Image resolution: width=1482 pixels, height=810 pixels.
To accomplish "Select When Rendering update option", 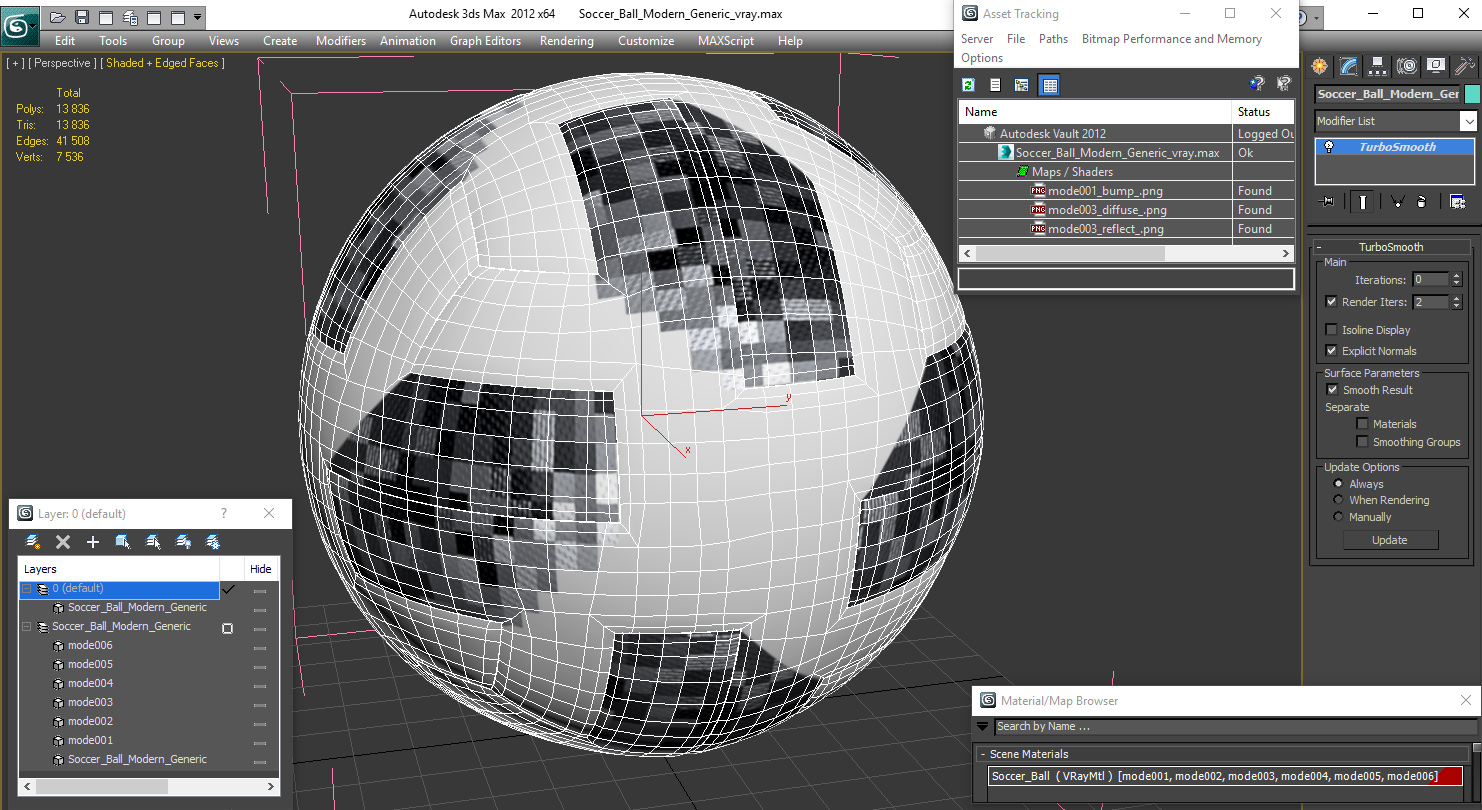I will (x=1338, y=500).
